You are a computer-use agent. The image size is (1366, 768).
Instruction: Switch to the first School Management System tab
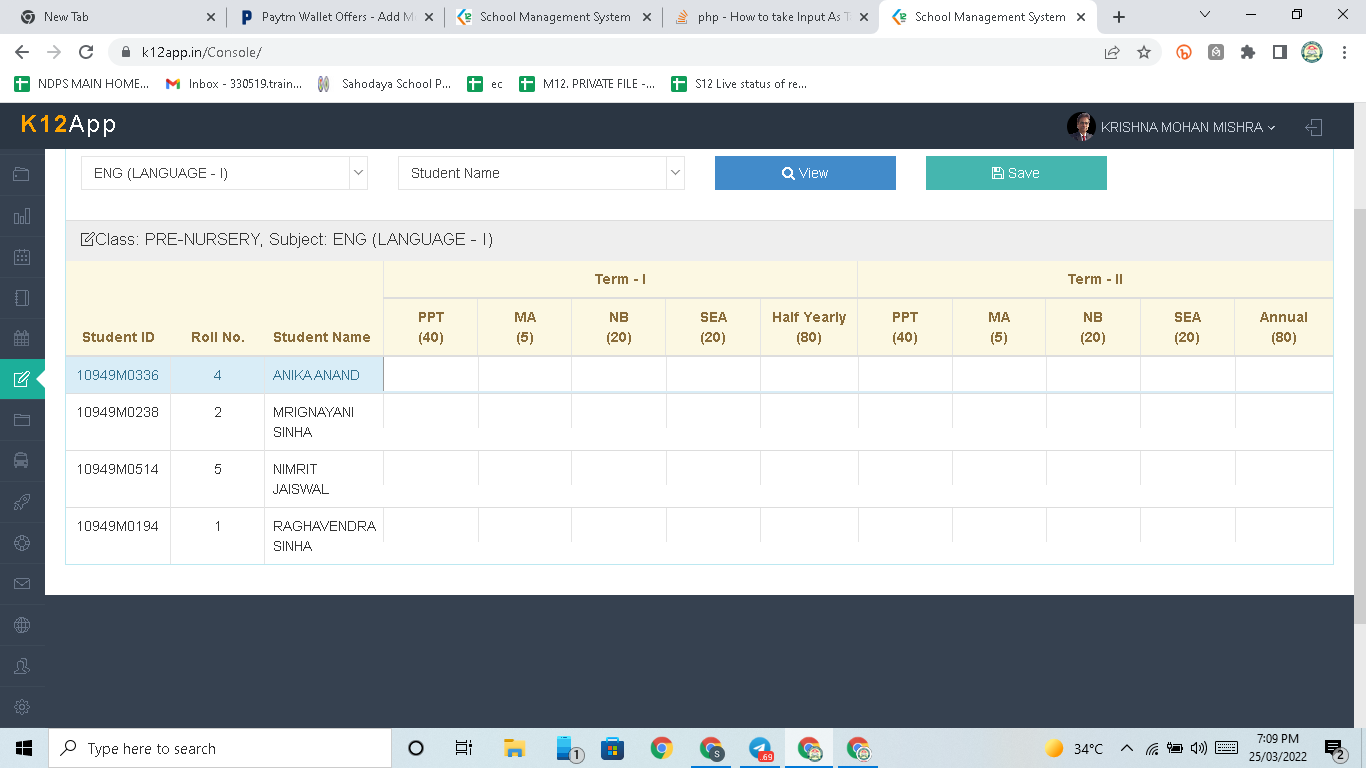(x=552, y=17)
